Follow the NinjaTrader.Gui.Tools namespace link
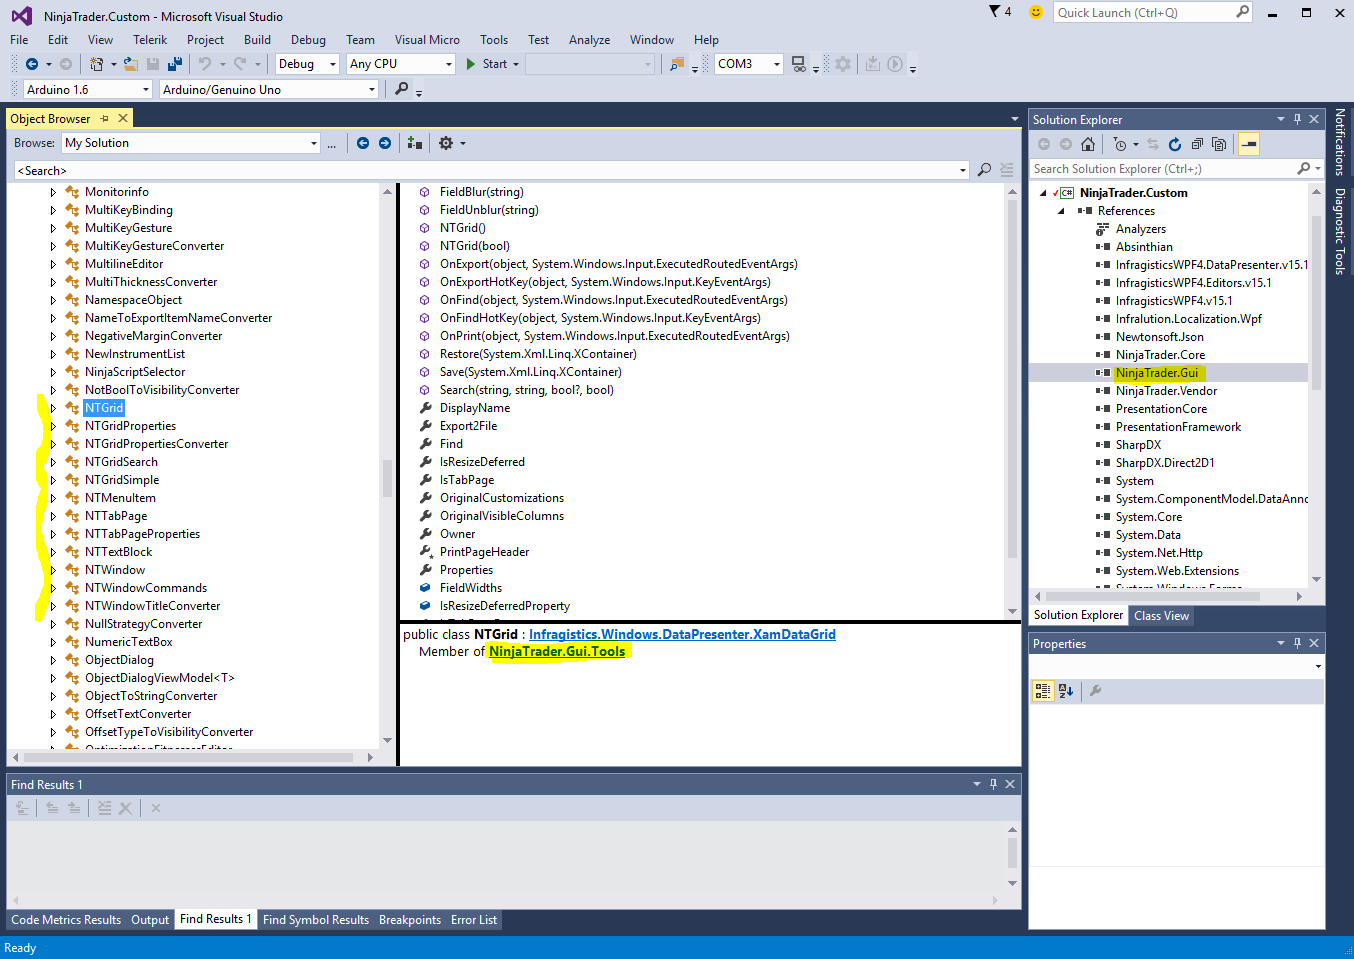Viewport: 1354px width, 959px height. [557, 651]
